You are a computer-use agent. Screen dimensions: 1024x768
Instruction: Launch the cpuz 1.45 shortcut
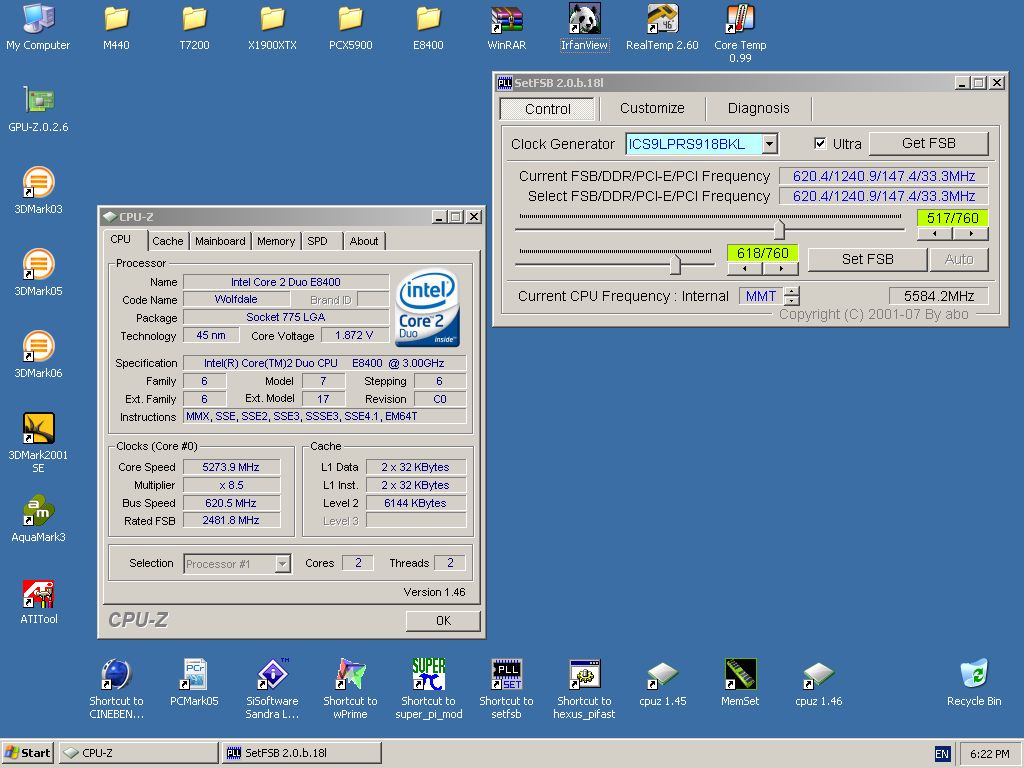(662, 683)
